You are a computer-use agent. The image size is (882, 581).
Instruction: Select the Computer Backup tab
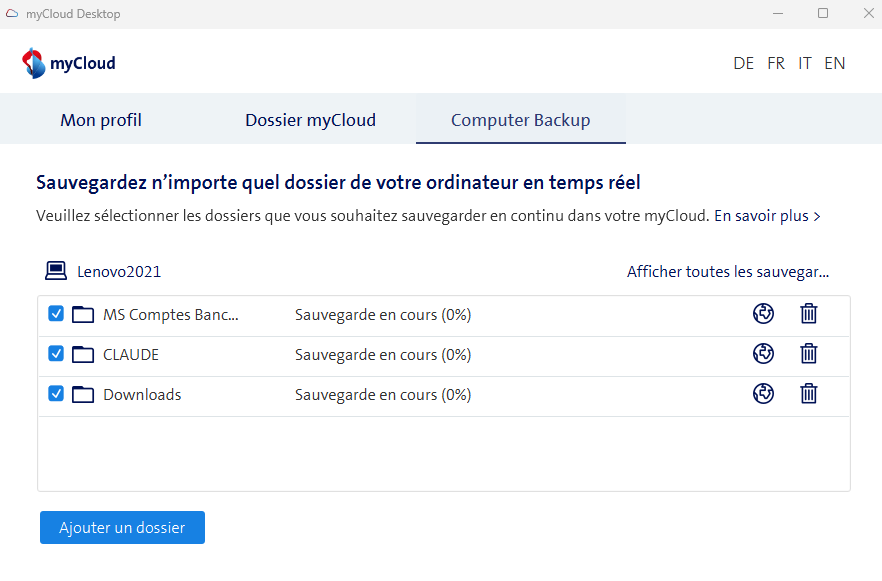point(520,120)
